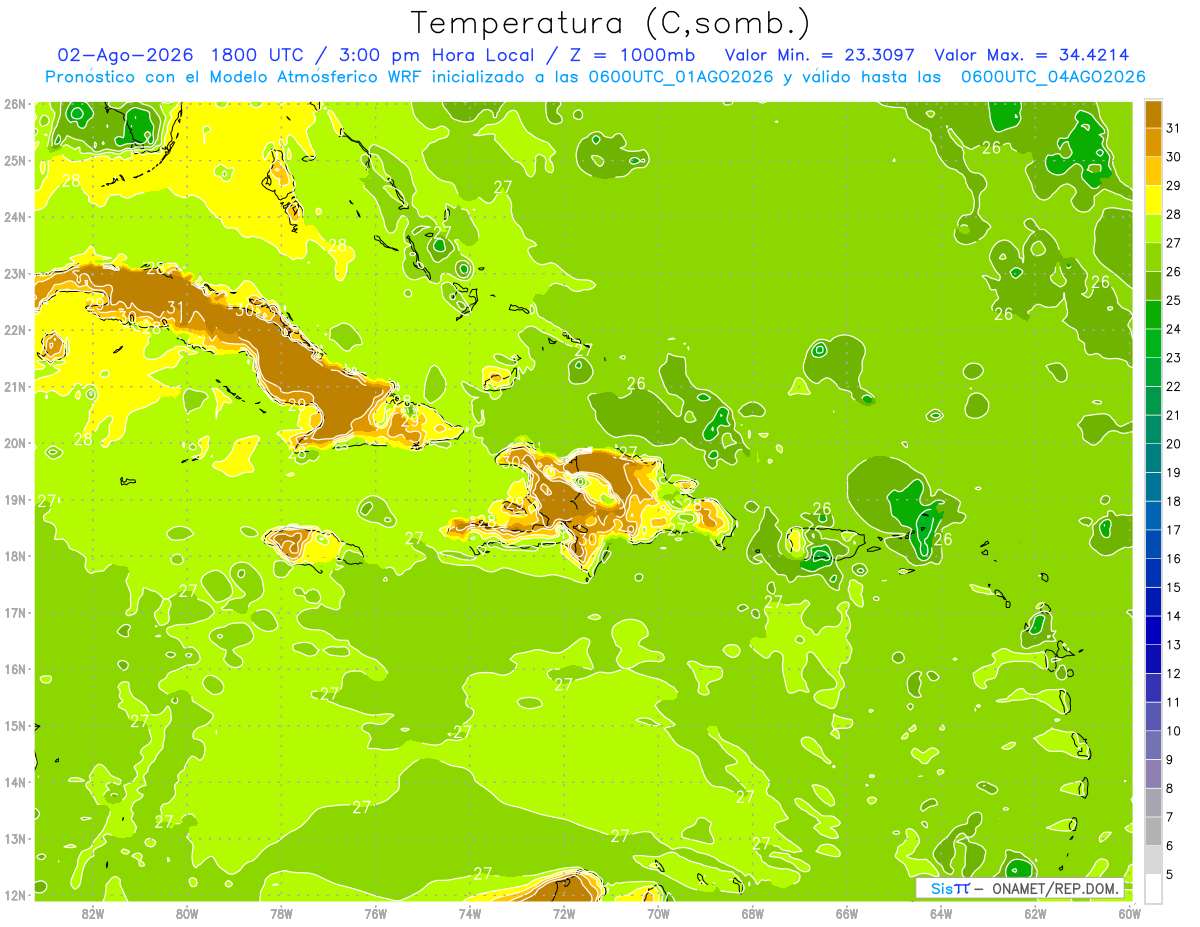
Task: Click the 16N latitude axis label
Action: [x=14, y=669]
